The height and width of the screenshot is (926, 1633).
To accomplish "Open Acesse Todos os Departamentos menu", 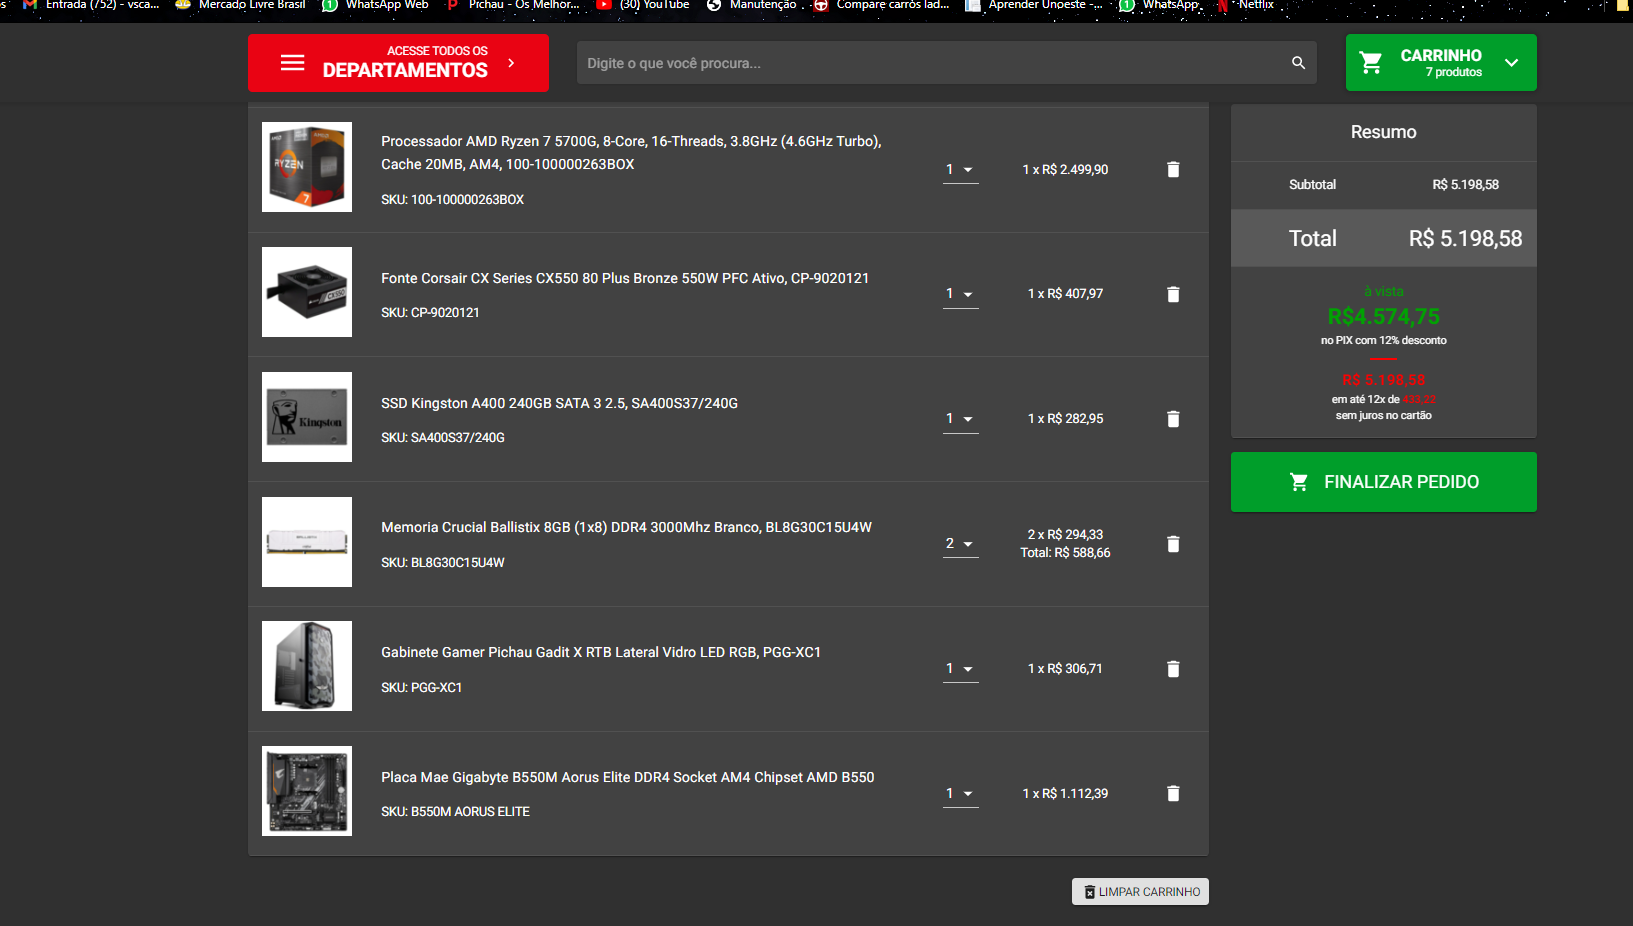I will click(x=398, y=63).
